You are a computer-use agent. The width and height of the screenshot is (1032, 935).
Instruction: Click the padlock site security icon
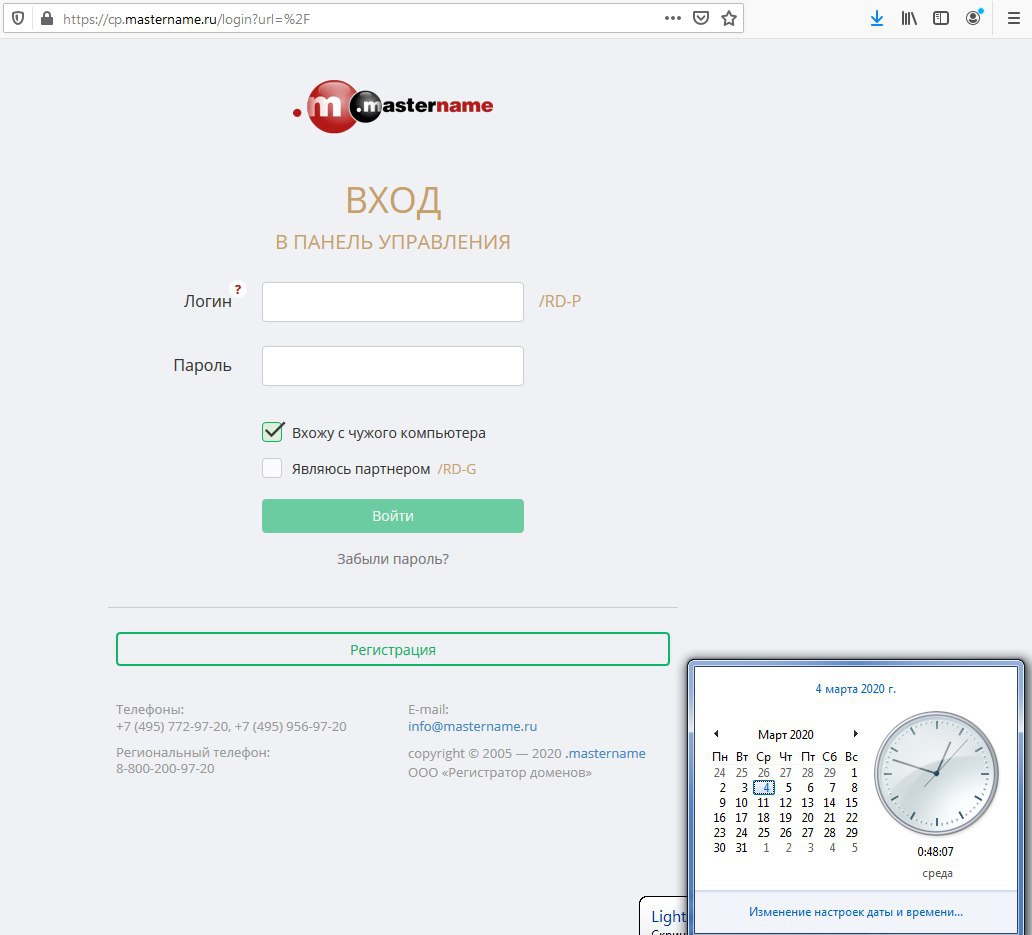47,18
